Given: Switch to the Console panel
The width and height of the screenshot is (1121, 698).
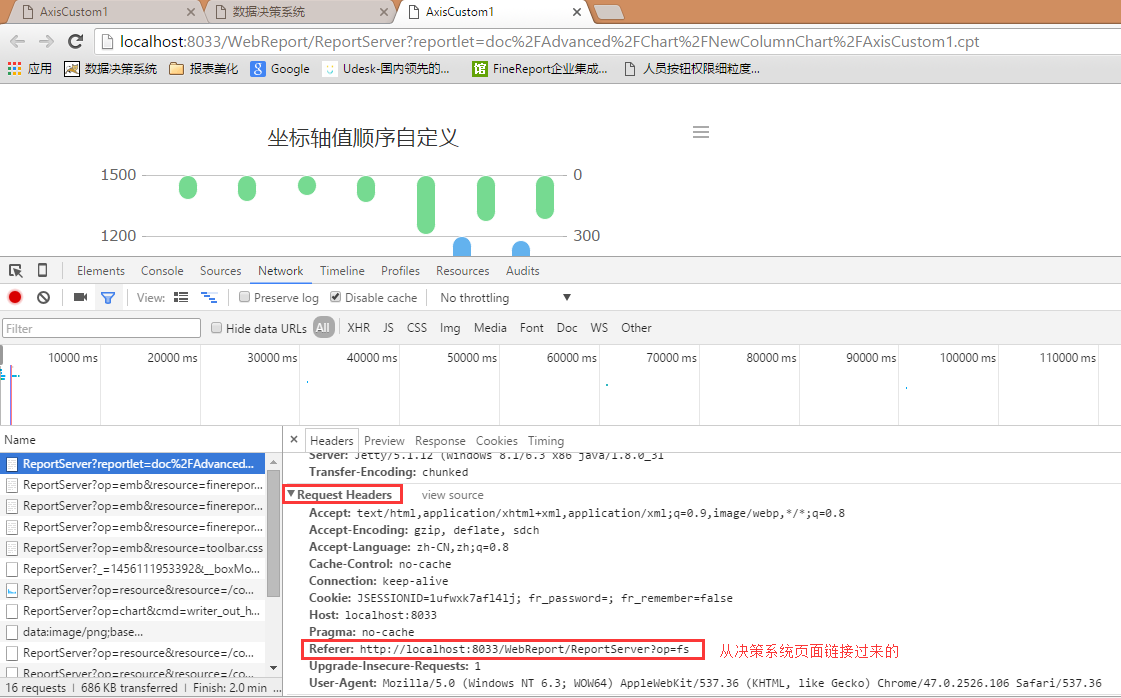Looking at the screenshot, I should [x=162, y=270].
